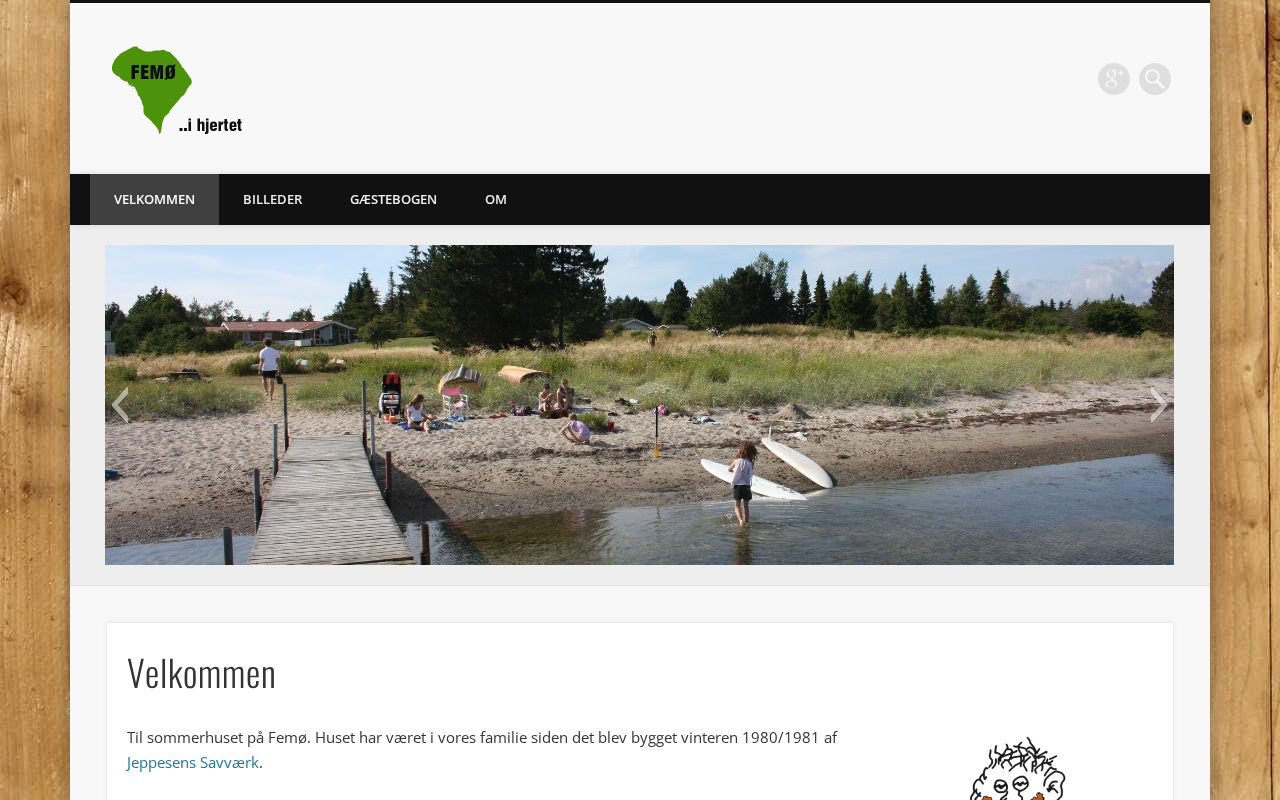1280x800 pixels.
Task: Go to the Gæstebogen page
Action: click(393, 199)
